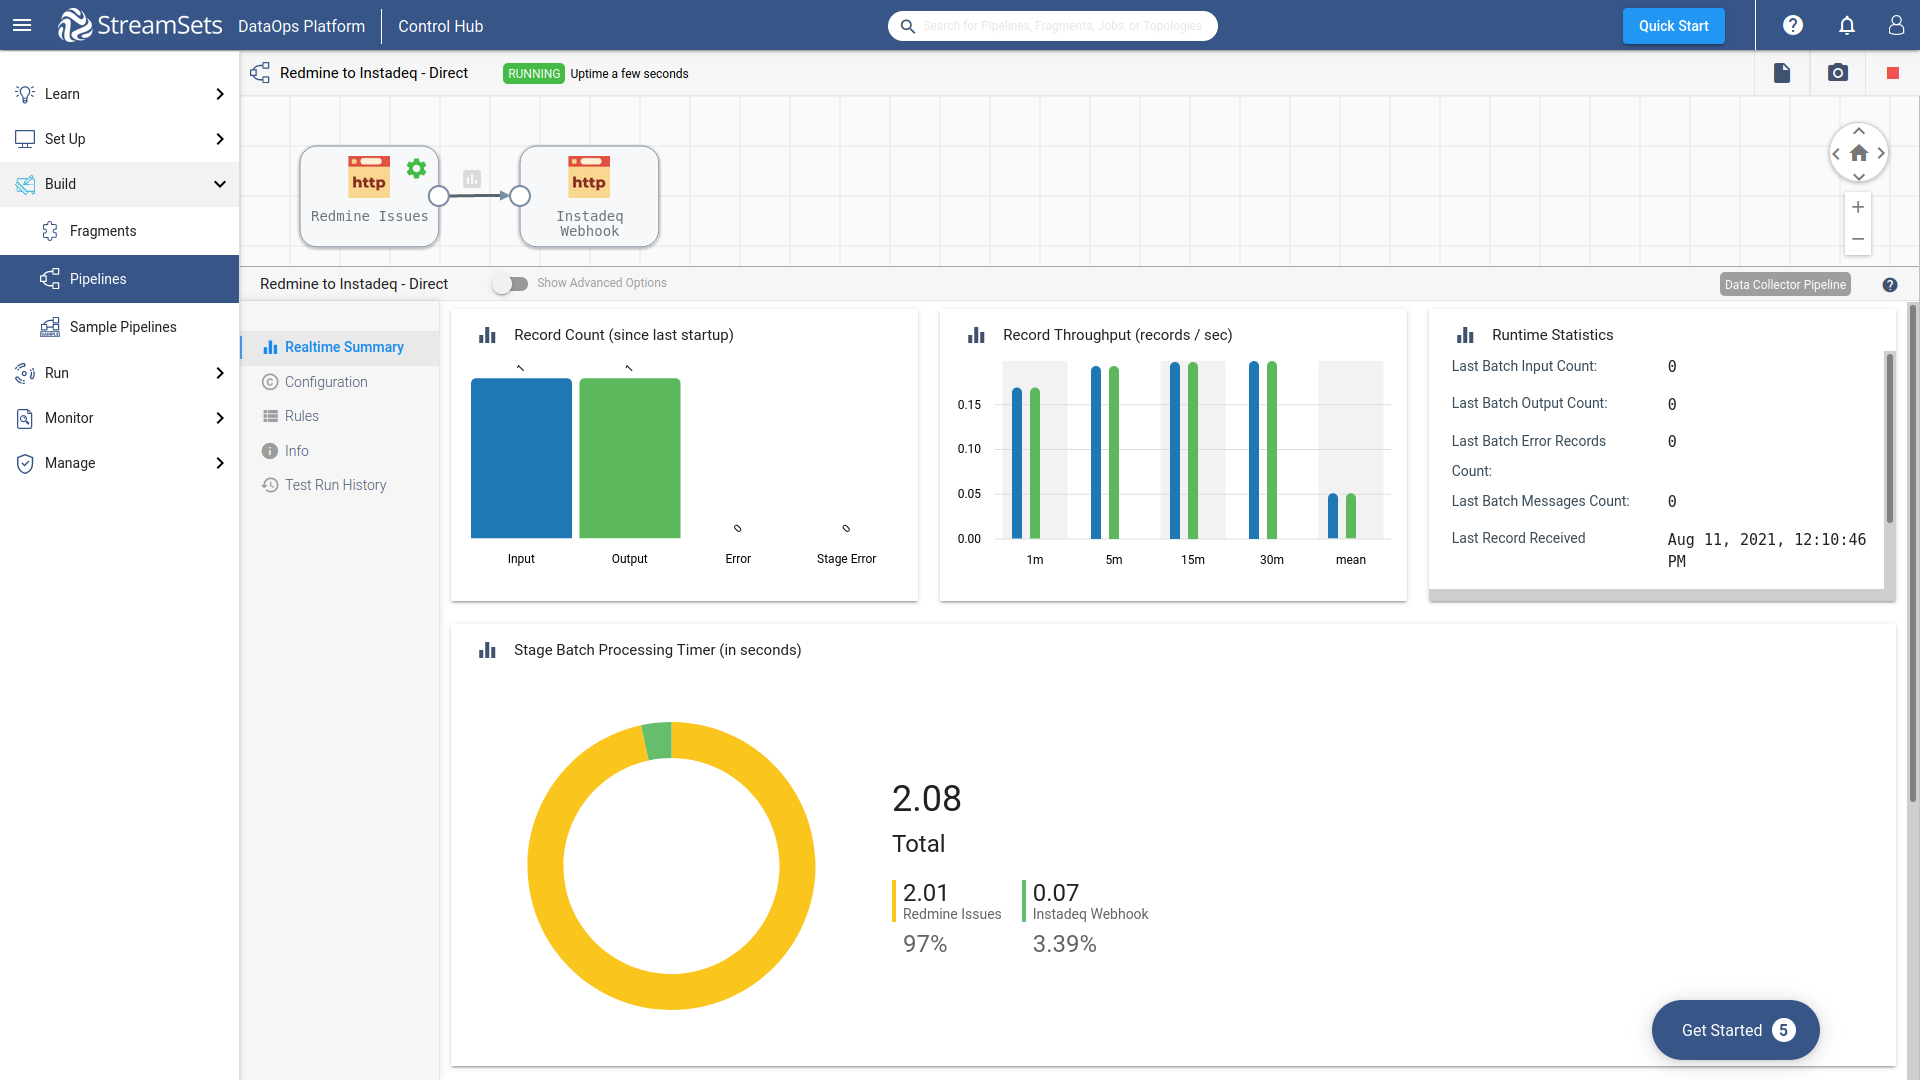Click the blue Input bar in Record Count

click(x=521, y=458)
